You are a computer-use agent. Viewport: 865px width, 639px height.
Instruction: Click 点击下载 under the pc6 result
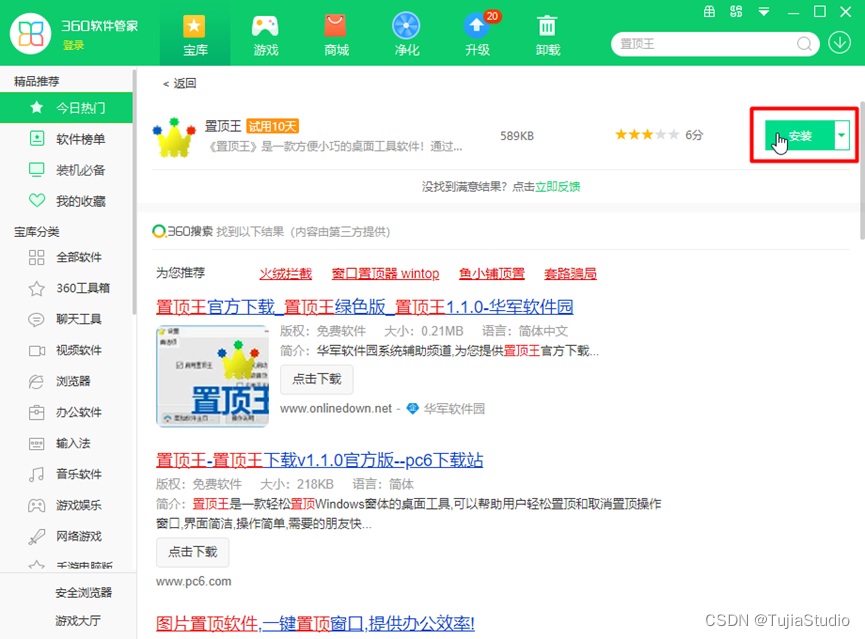click(193, 552)
